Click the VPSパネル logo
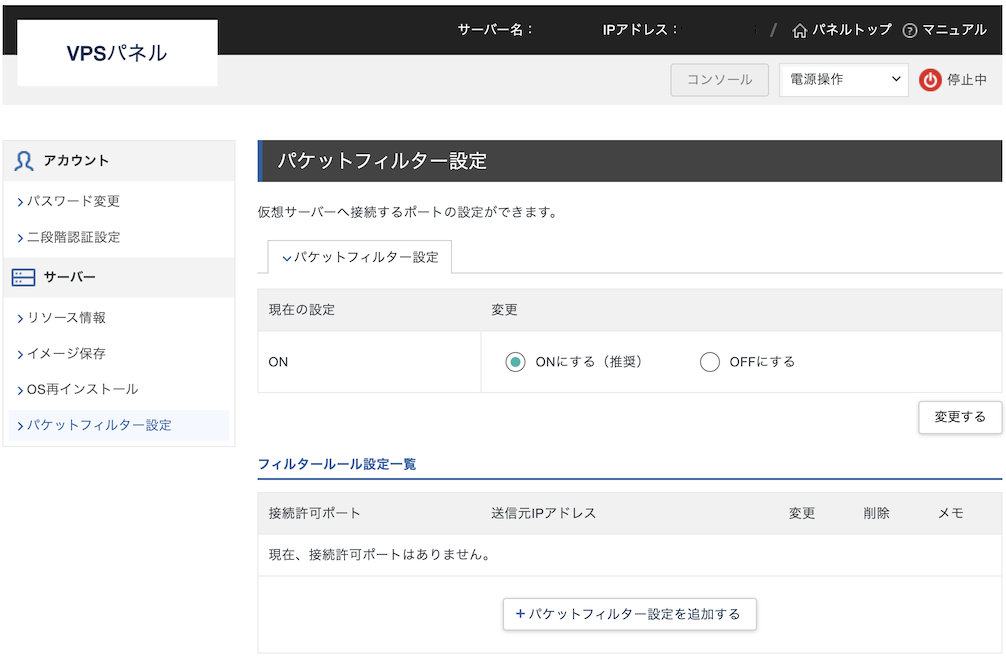The width and height of the screenshot is (1006, 659). coord(117,53)
